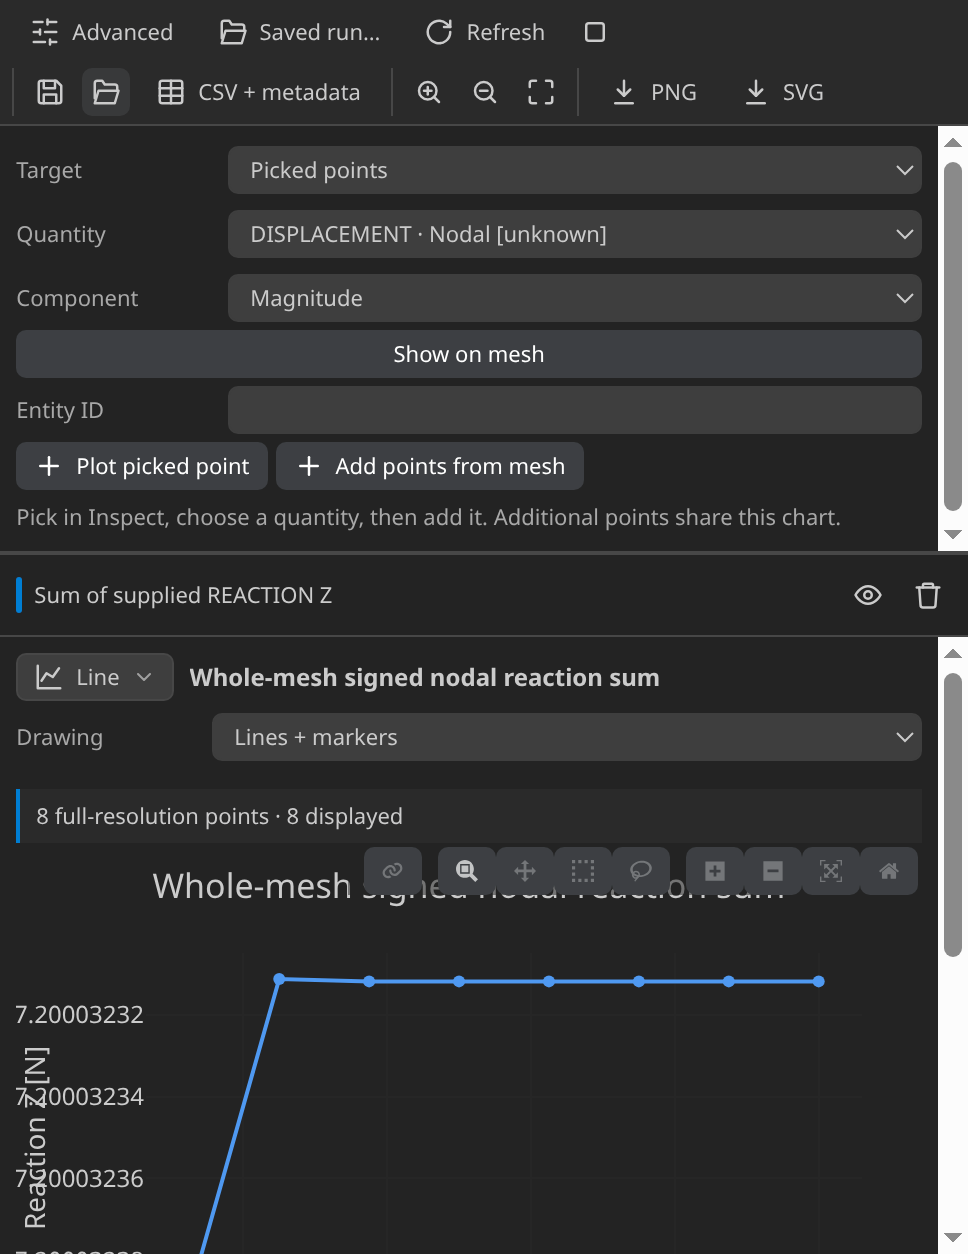
Task: Open the Component dropdown
Action: [x=575, y=298]
